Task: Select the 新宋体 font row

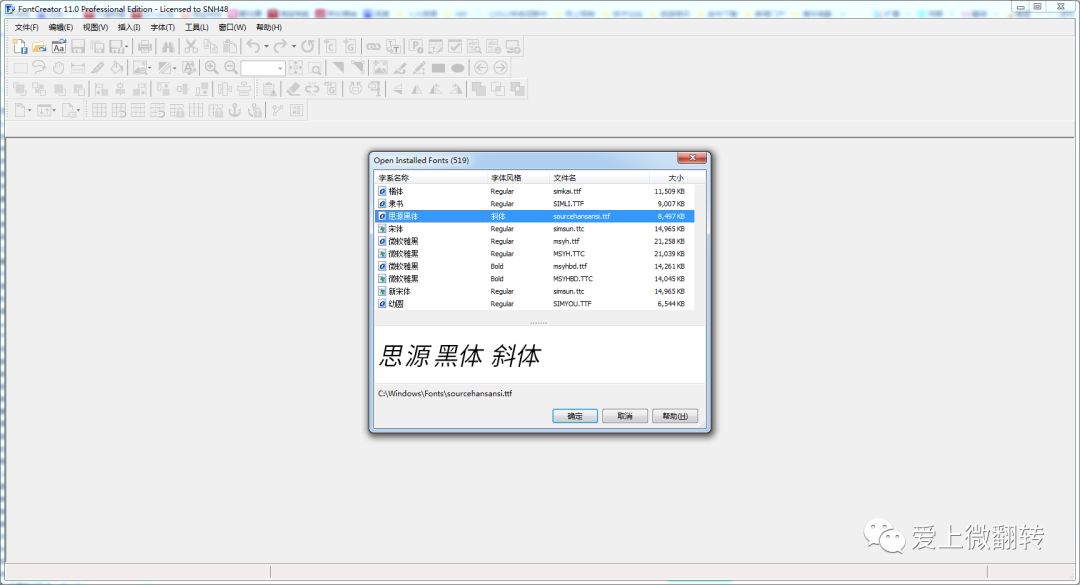Action: [x=534, y=291]
